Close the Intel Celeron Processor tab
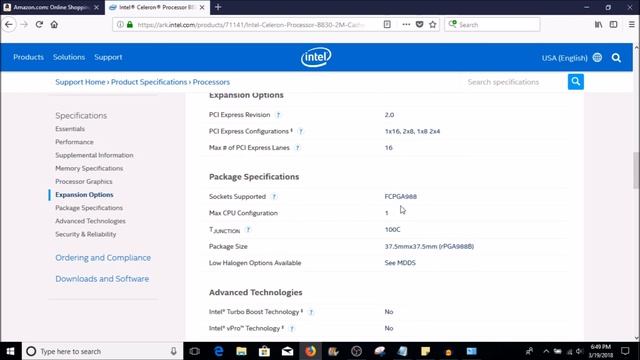The width and height of the screenshot is (640, 360). pos(202,7)
